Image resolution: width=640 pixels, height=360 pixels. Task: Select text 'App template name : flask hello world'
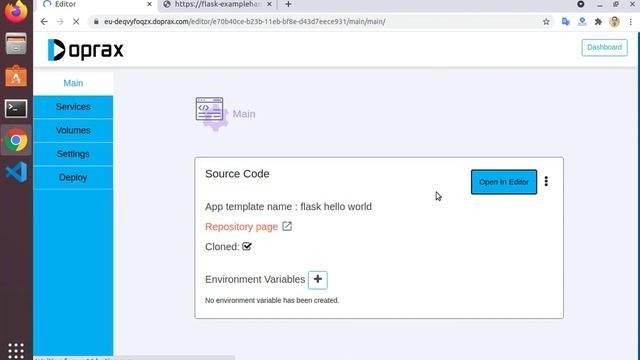288,207
